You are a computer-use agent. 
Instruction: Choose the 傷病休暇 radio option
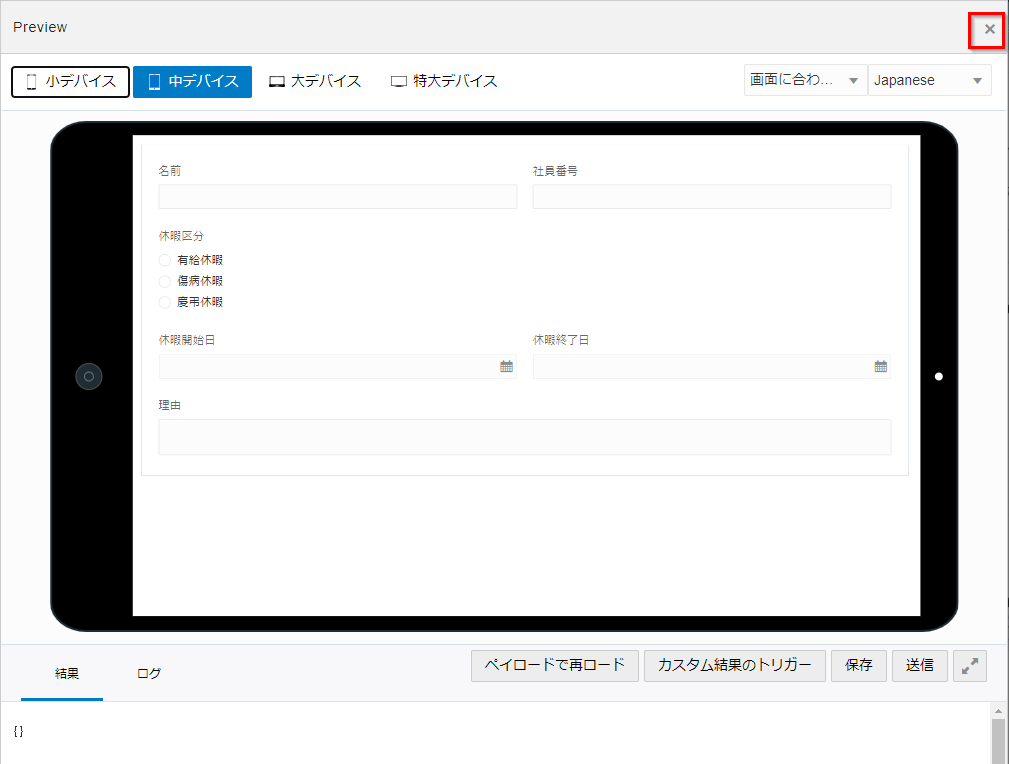[165, 281]
